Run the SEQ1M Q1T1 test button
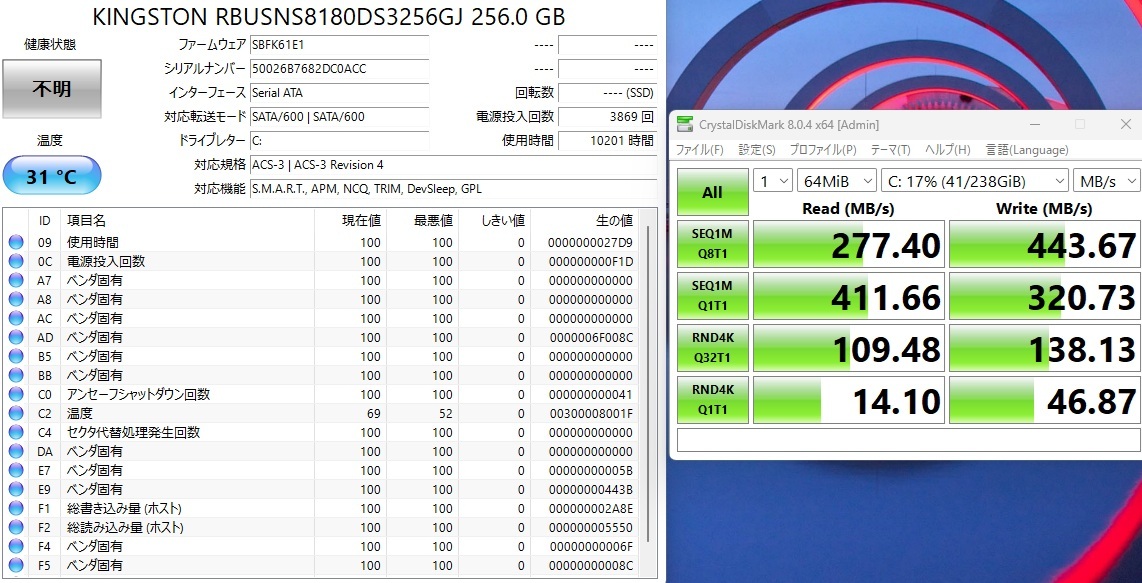This screenshot has height=583, width=1142. tap(713, 296)
